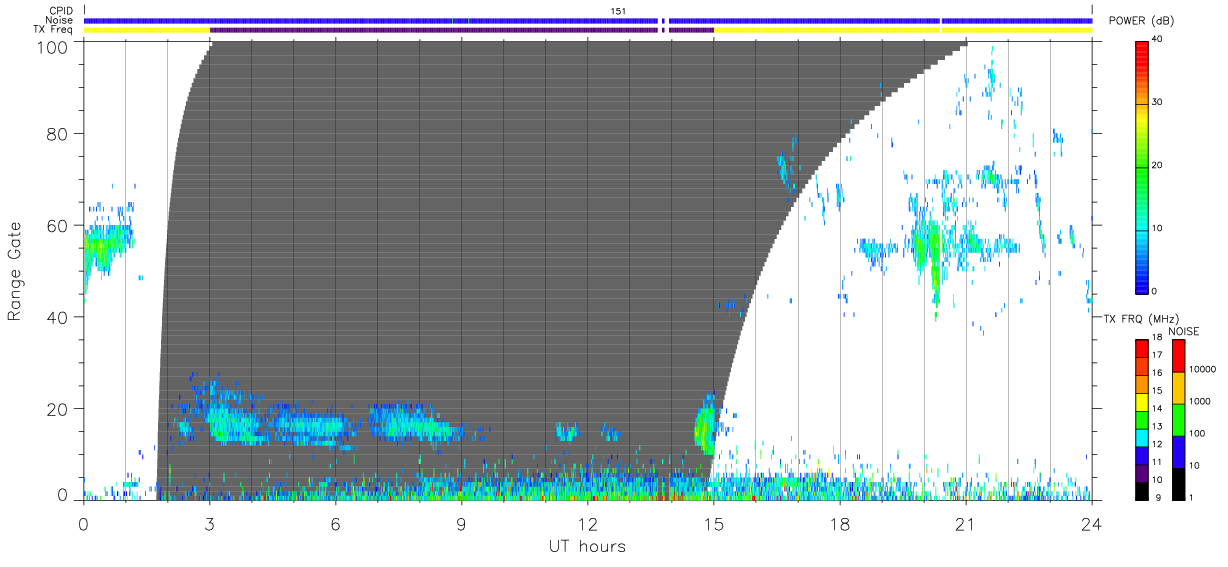Click POWER scale label "40"
Viewport: 1228px width, 567px height.
[1159, 39]
